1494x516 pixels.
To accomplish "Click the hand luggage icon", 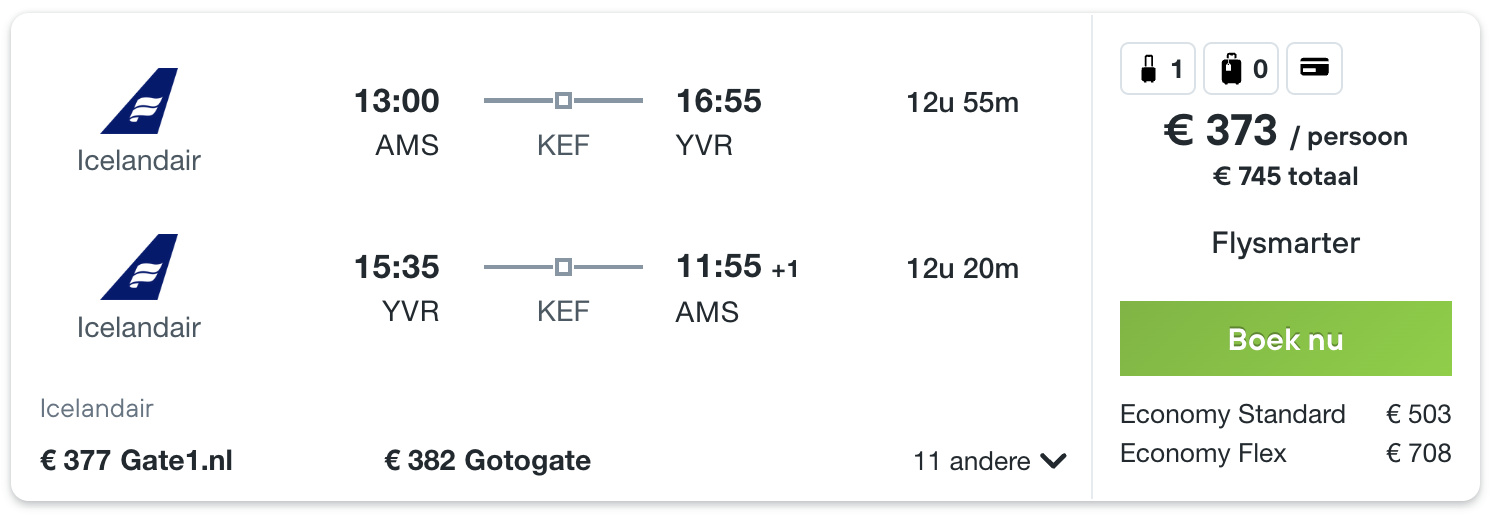I will 1148,69.
